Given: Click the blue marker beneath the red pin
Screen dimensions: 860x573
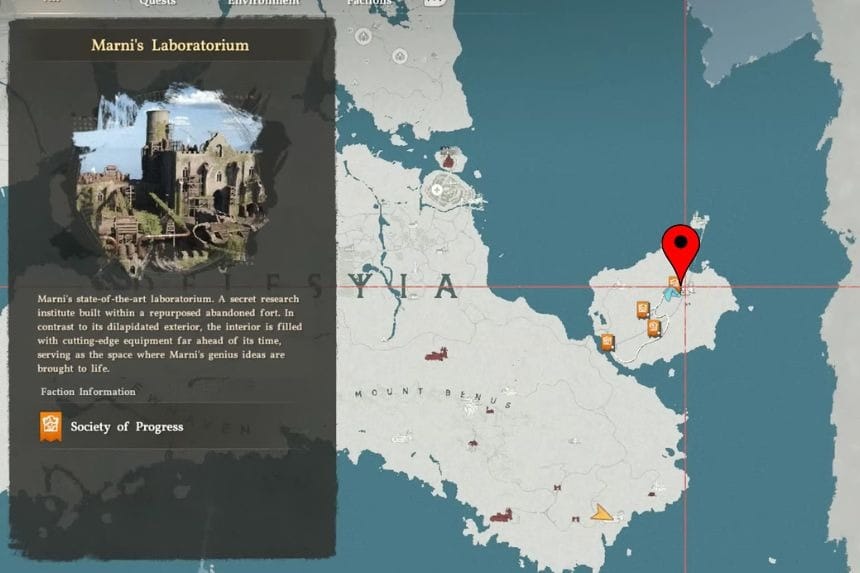Looking at the screenshot, I should [669, 295].
